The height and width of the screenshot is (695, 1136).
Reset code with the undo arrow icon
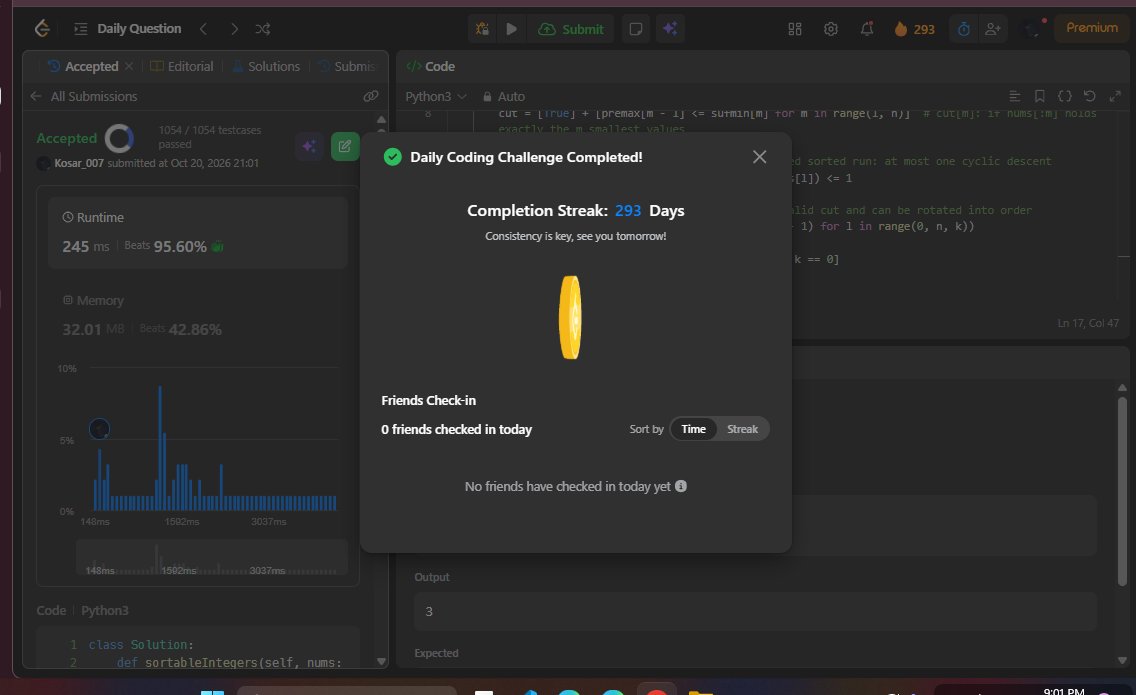pyautogui.click(x=1090, y=96)
